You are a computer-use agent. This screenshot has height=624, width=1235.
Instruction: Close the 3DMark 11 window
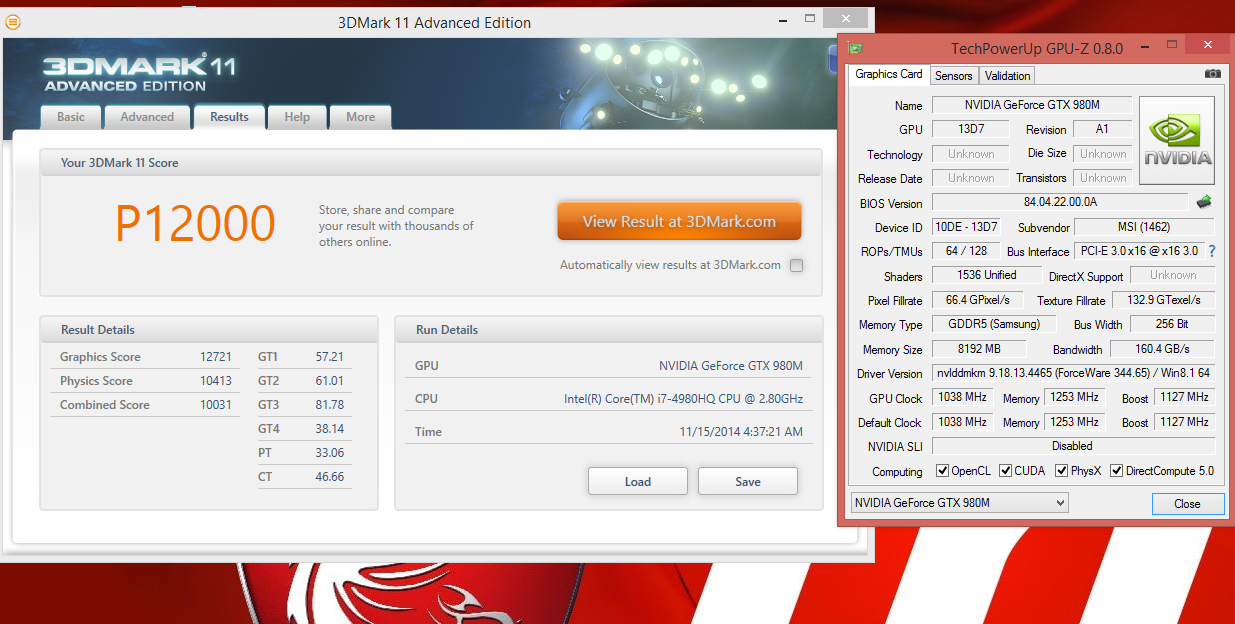[x=846, y=19]
